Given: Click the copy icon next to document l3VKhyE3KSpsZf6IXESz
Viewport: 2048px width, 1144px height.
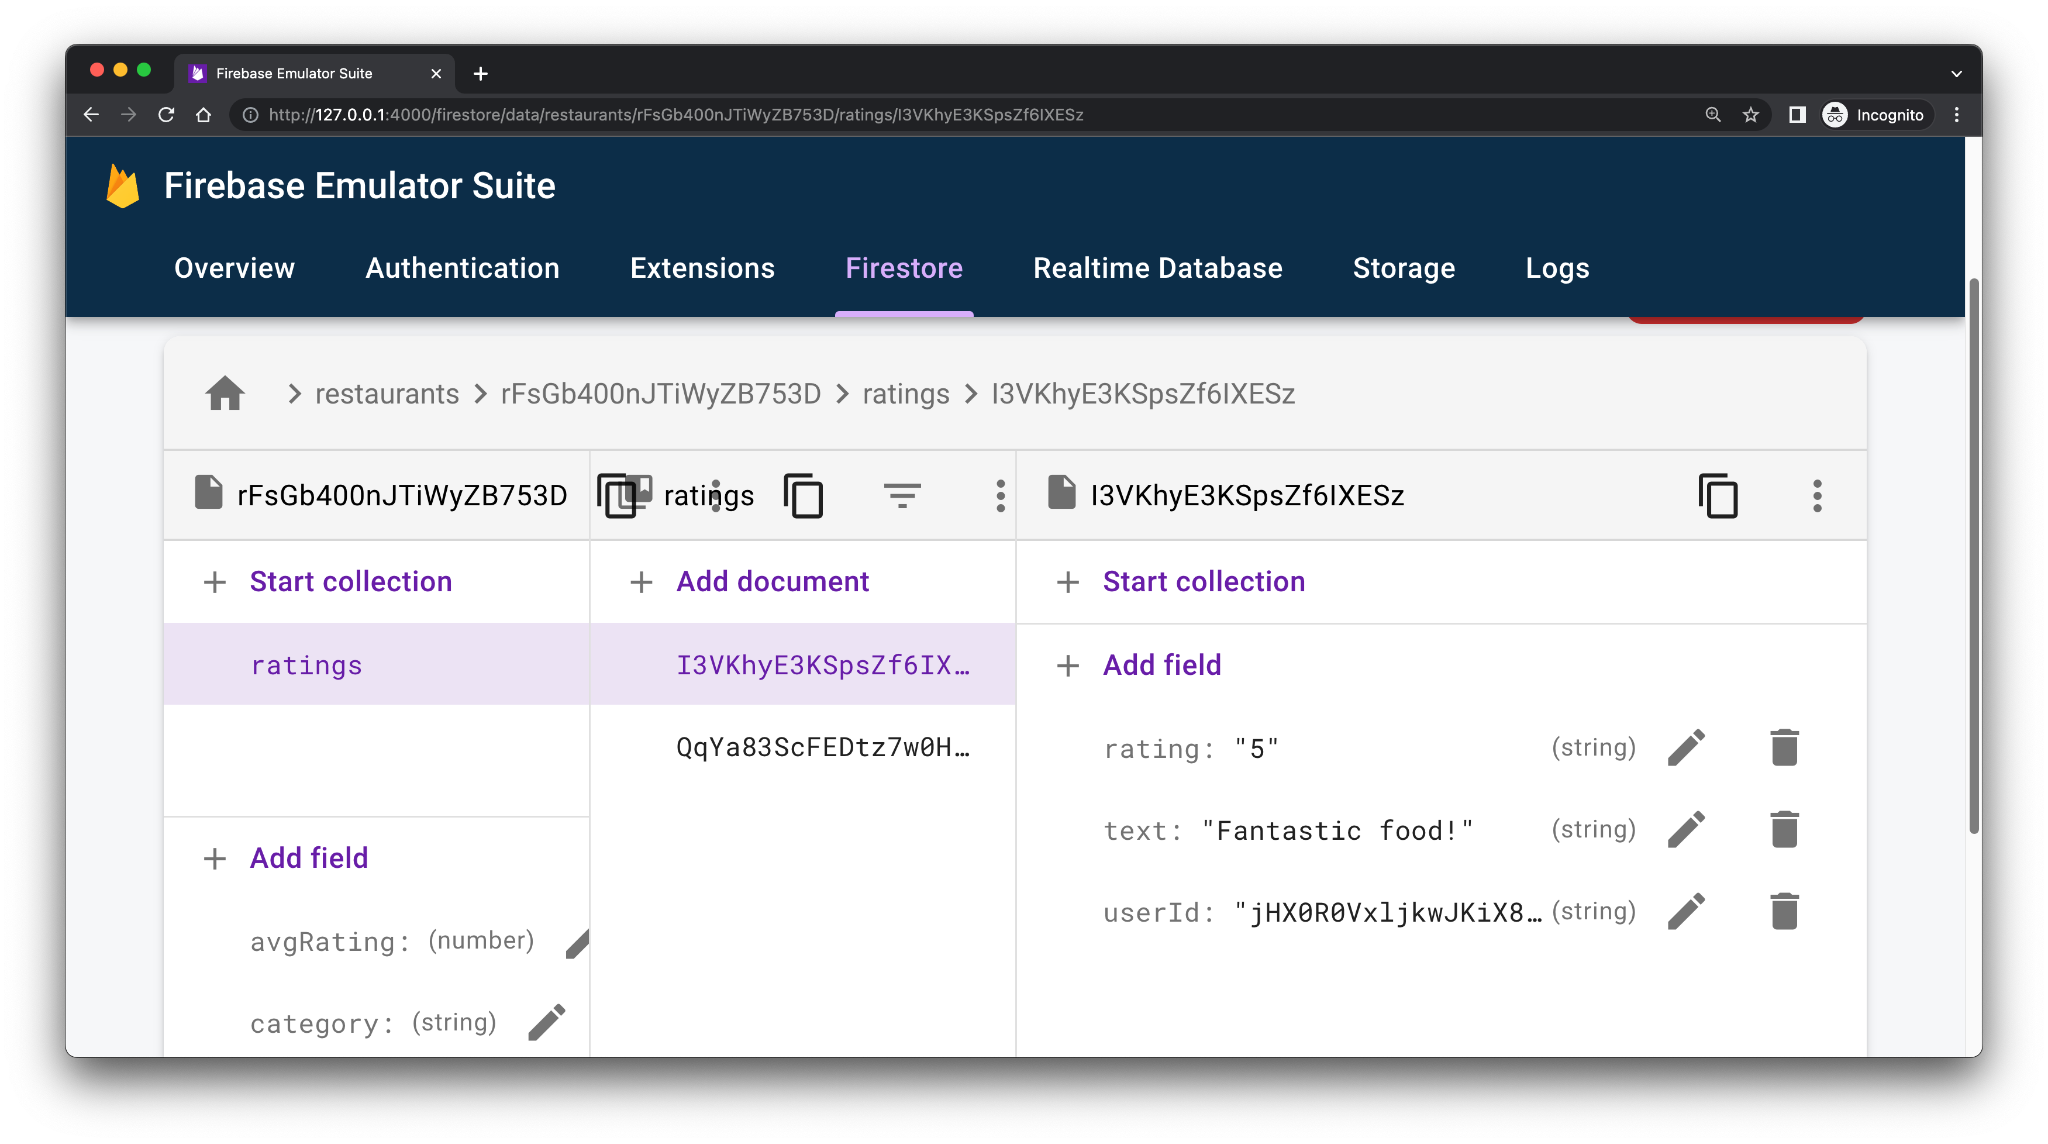Looking at the screenshot, I should tap(1717, 494).
